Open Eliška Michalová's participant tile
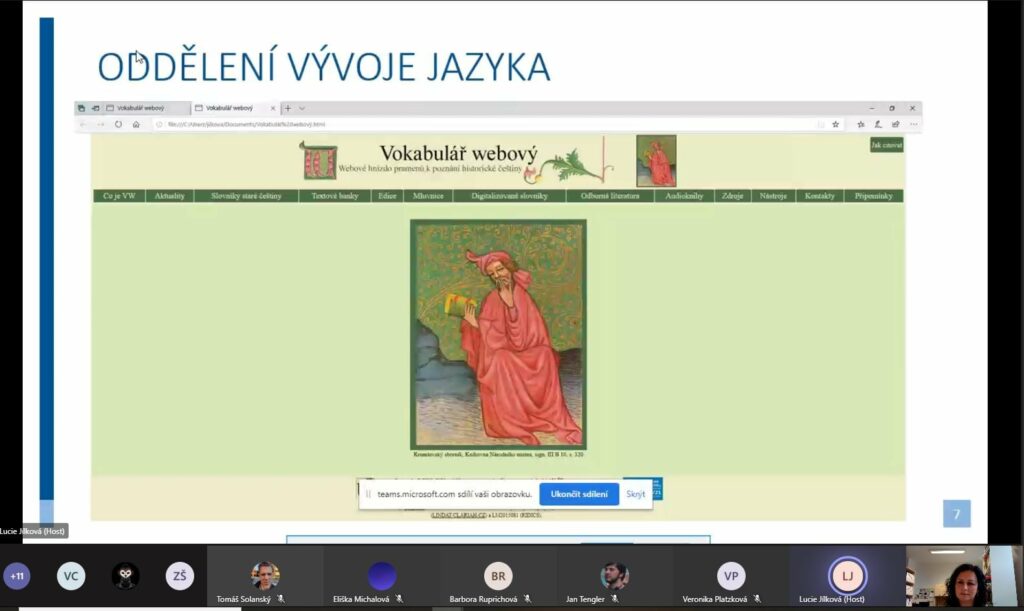 click(381, 577)
